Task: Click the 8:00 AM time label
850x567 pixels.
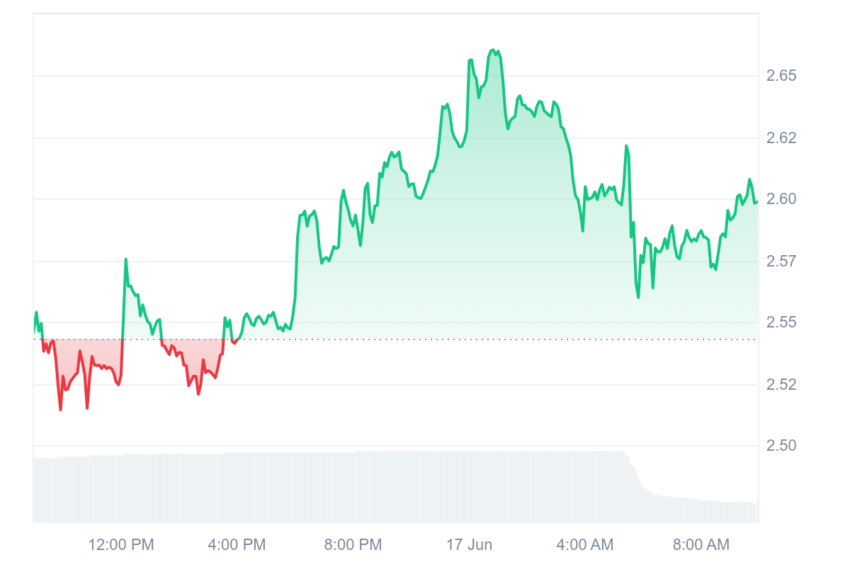Action: (701, 544)
